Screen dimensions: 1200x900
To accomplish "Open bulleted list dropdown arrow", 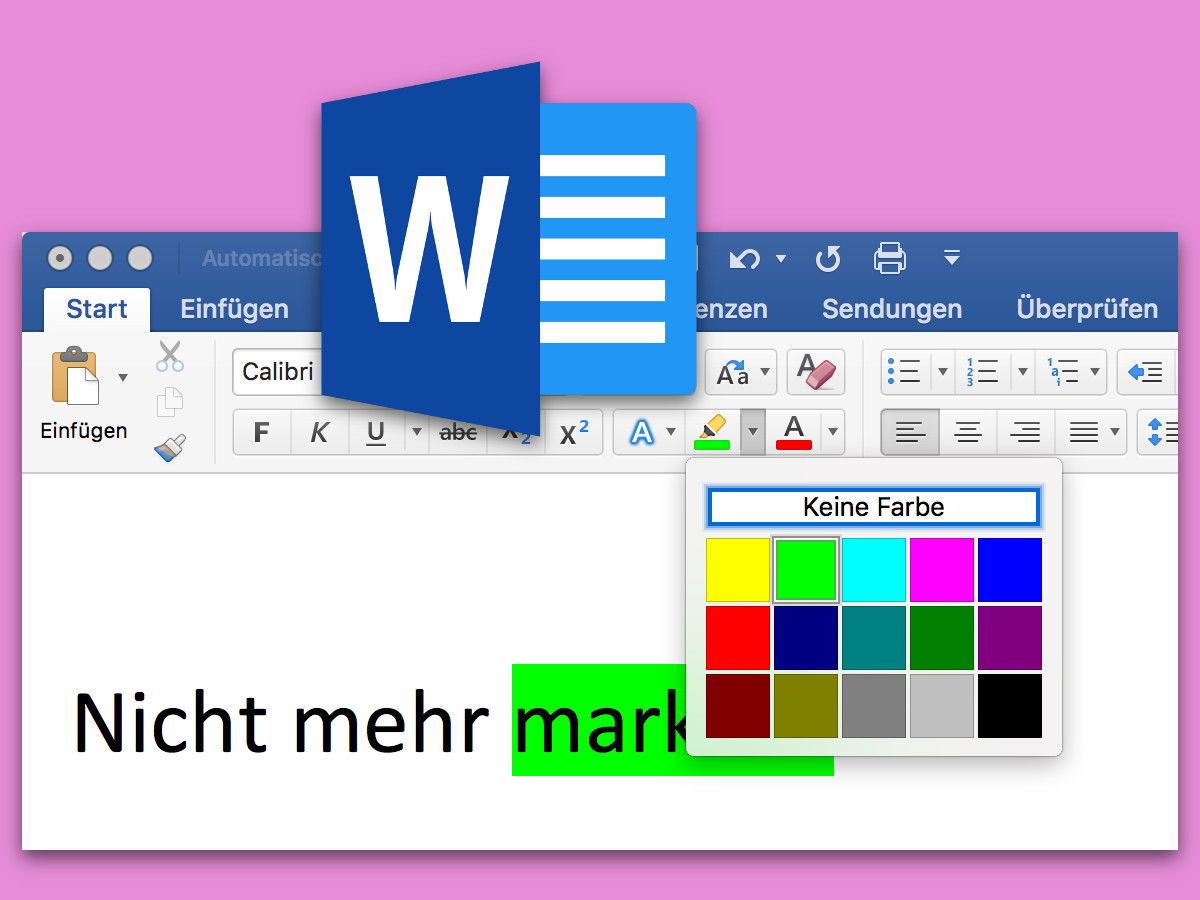I will pyautogui.click(x=941, y=372).
